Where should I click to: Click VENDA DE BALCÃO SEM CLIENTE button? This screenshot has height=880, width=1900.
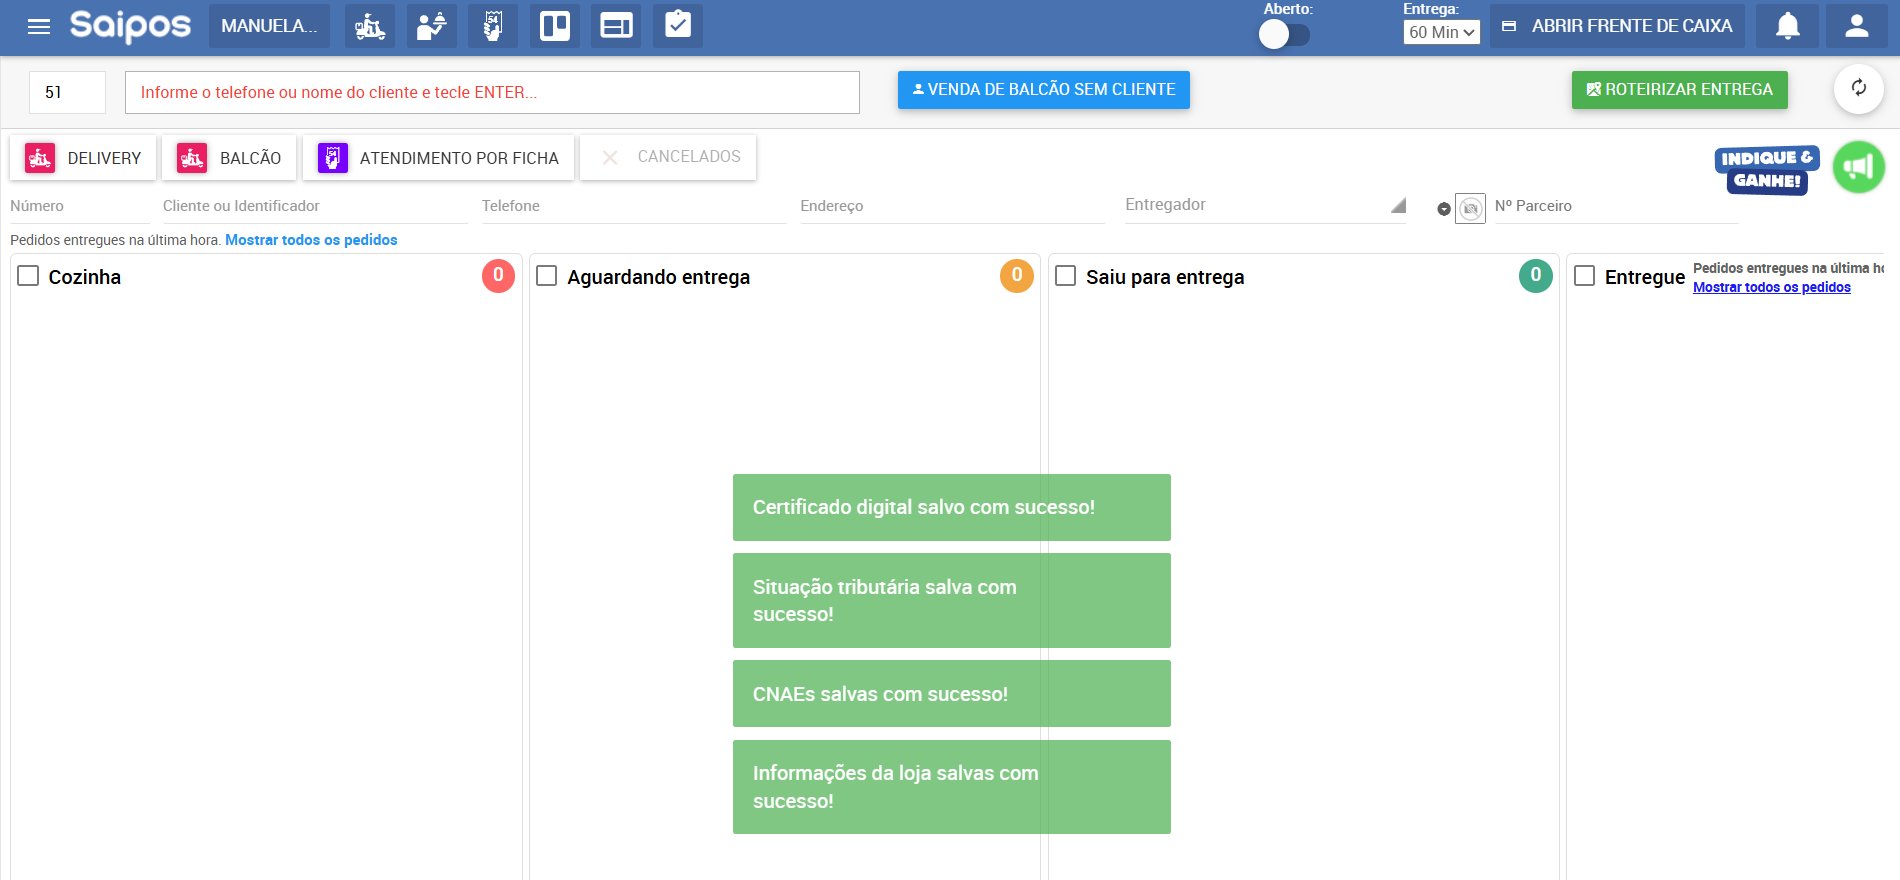(x=1043, y=90)
